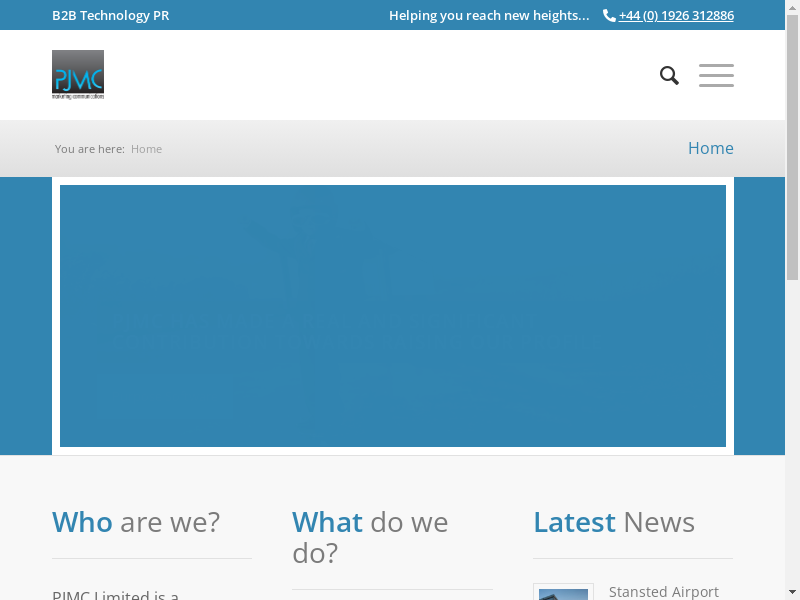The height and width of the screenshot is (600, 800).
Task: Click the 'You are here:' breadcrumb label
Action: (x=90, y=149)
